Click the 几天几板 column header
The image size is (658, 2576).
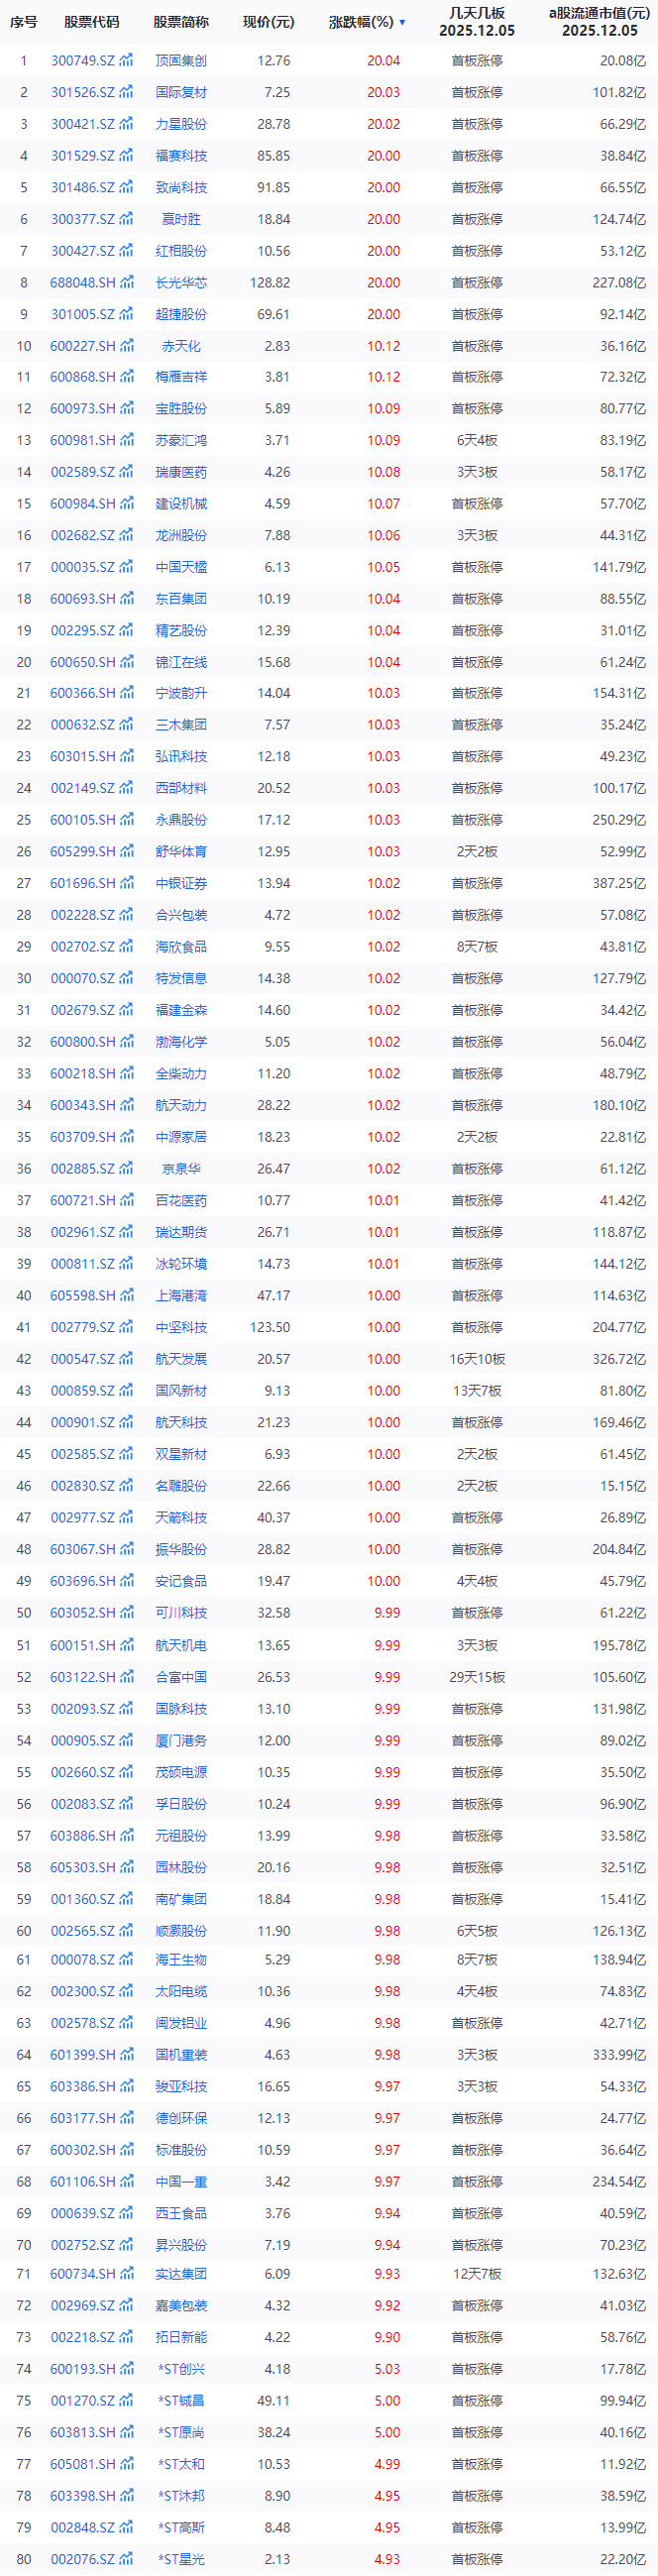[477, 22]
